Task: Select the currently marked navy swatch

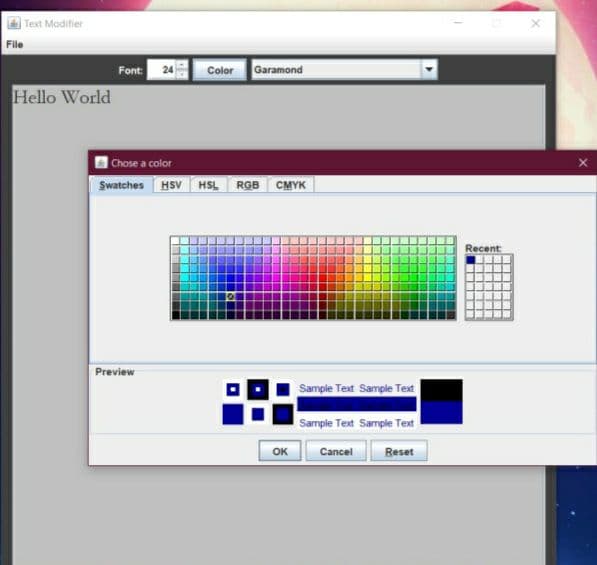Action: [x=230, y=296]
